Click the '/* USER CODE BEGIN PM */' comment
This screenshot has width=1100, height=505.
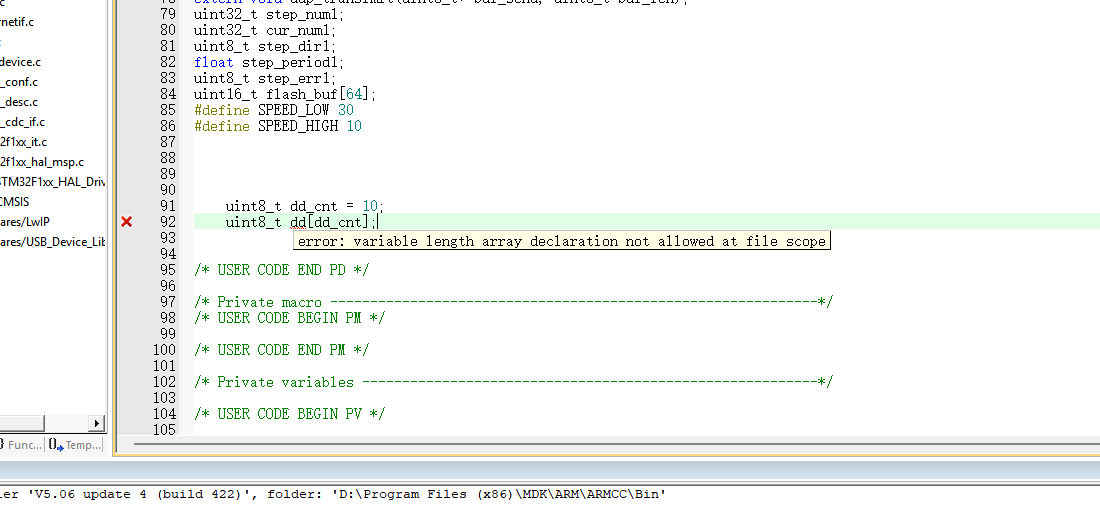click(x=290, y=318)
